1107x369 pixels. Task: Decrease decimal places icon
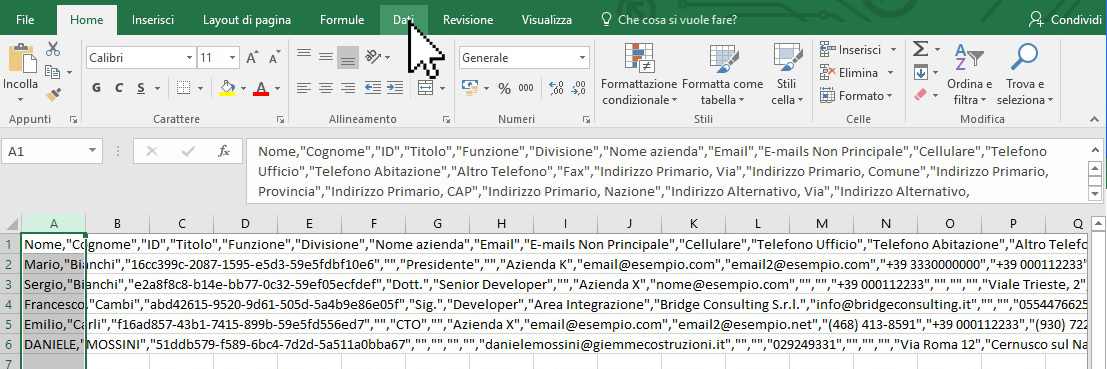click(x=578, y=88)
